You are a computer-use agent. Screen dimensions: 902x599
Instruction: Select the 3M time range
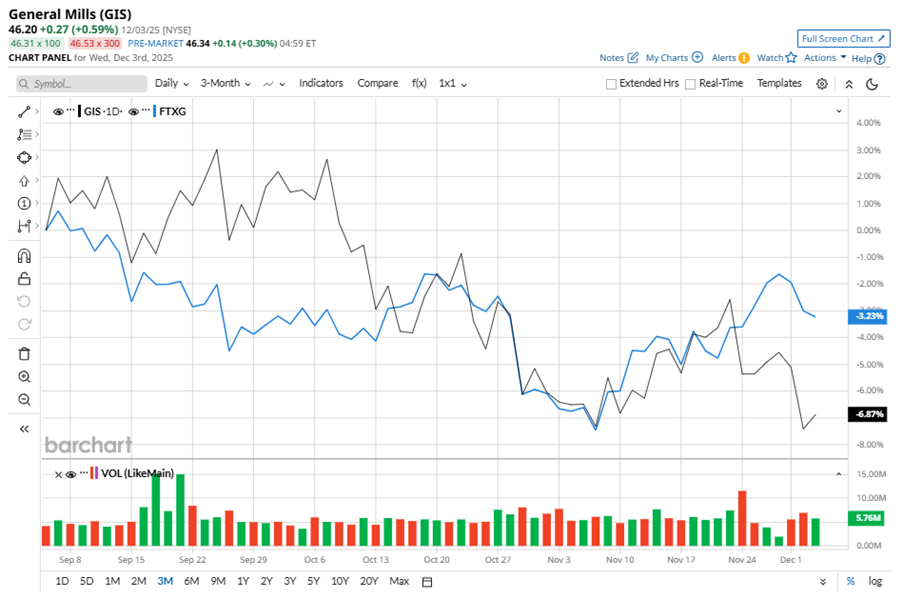(165, 581)
